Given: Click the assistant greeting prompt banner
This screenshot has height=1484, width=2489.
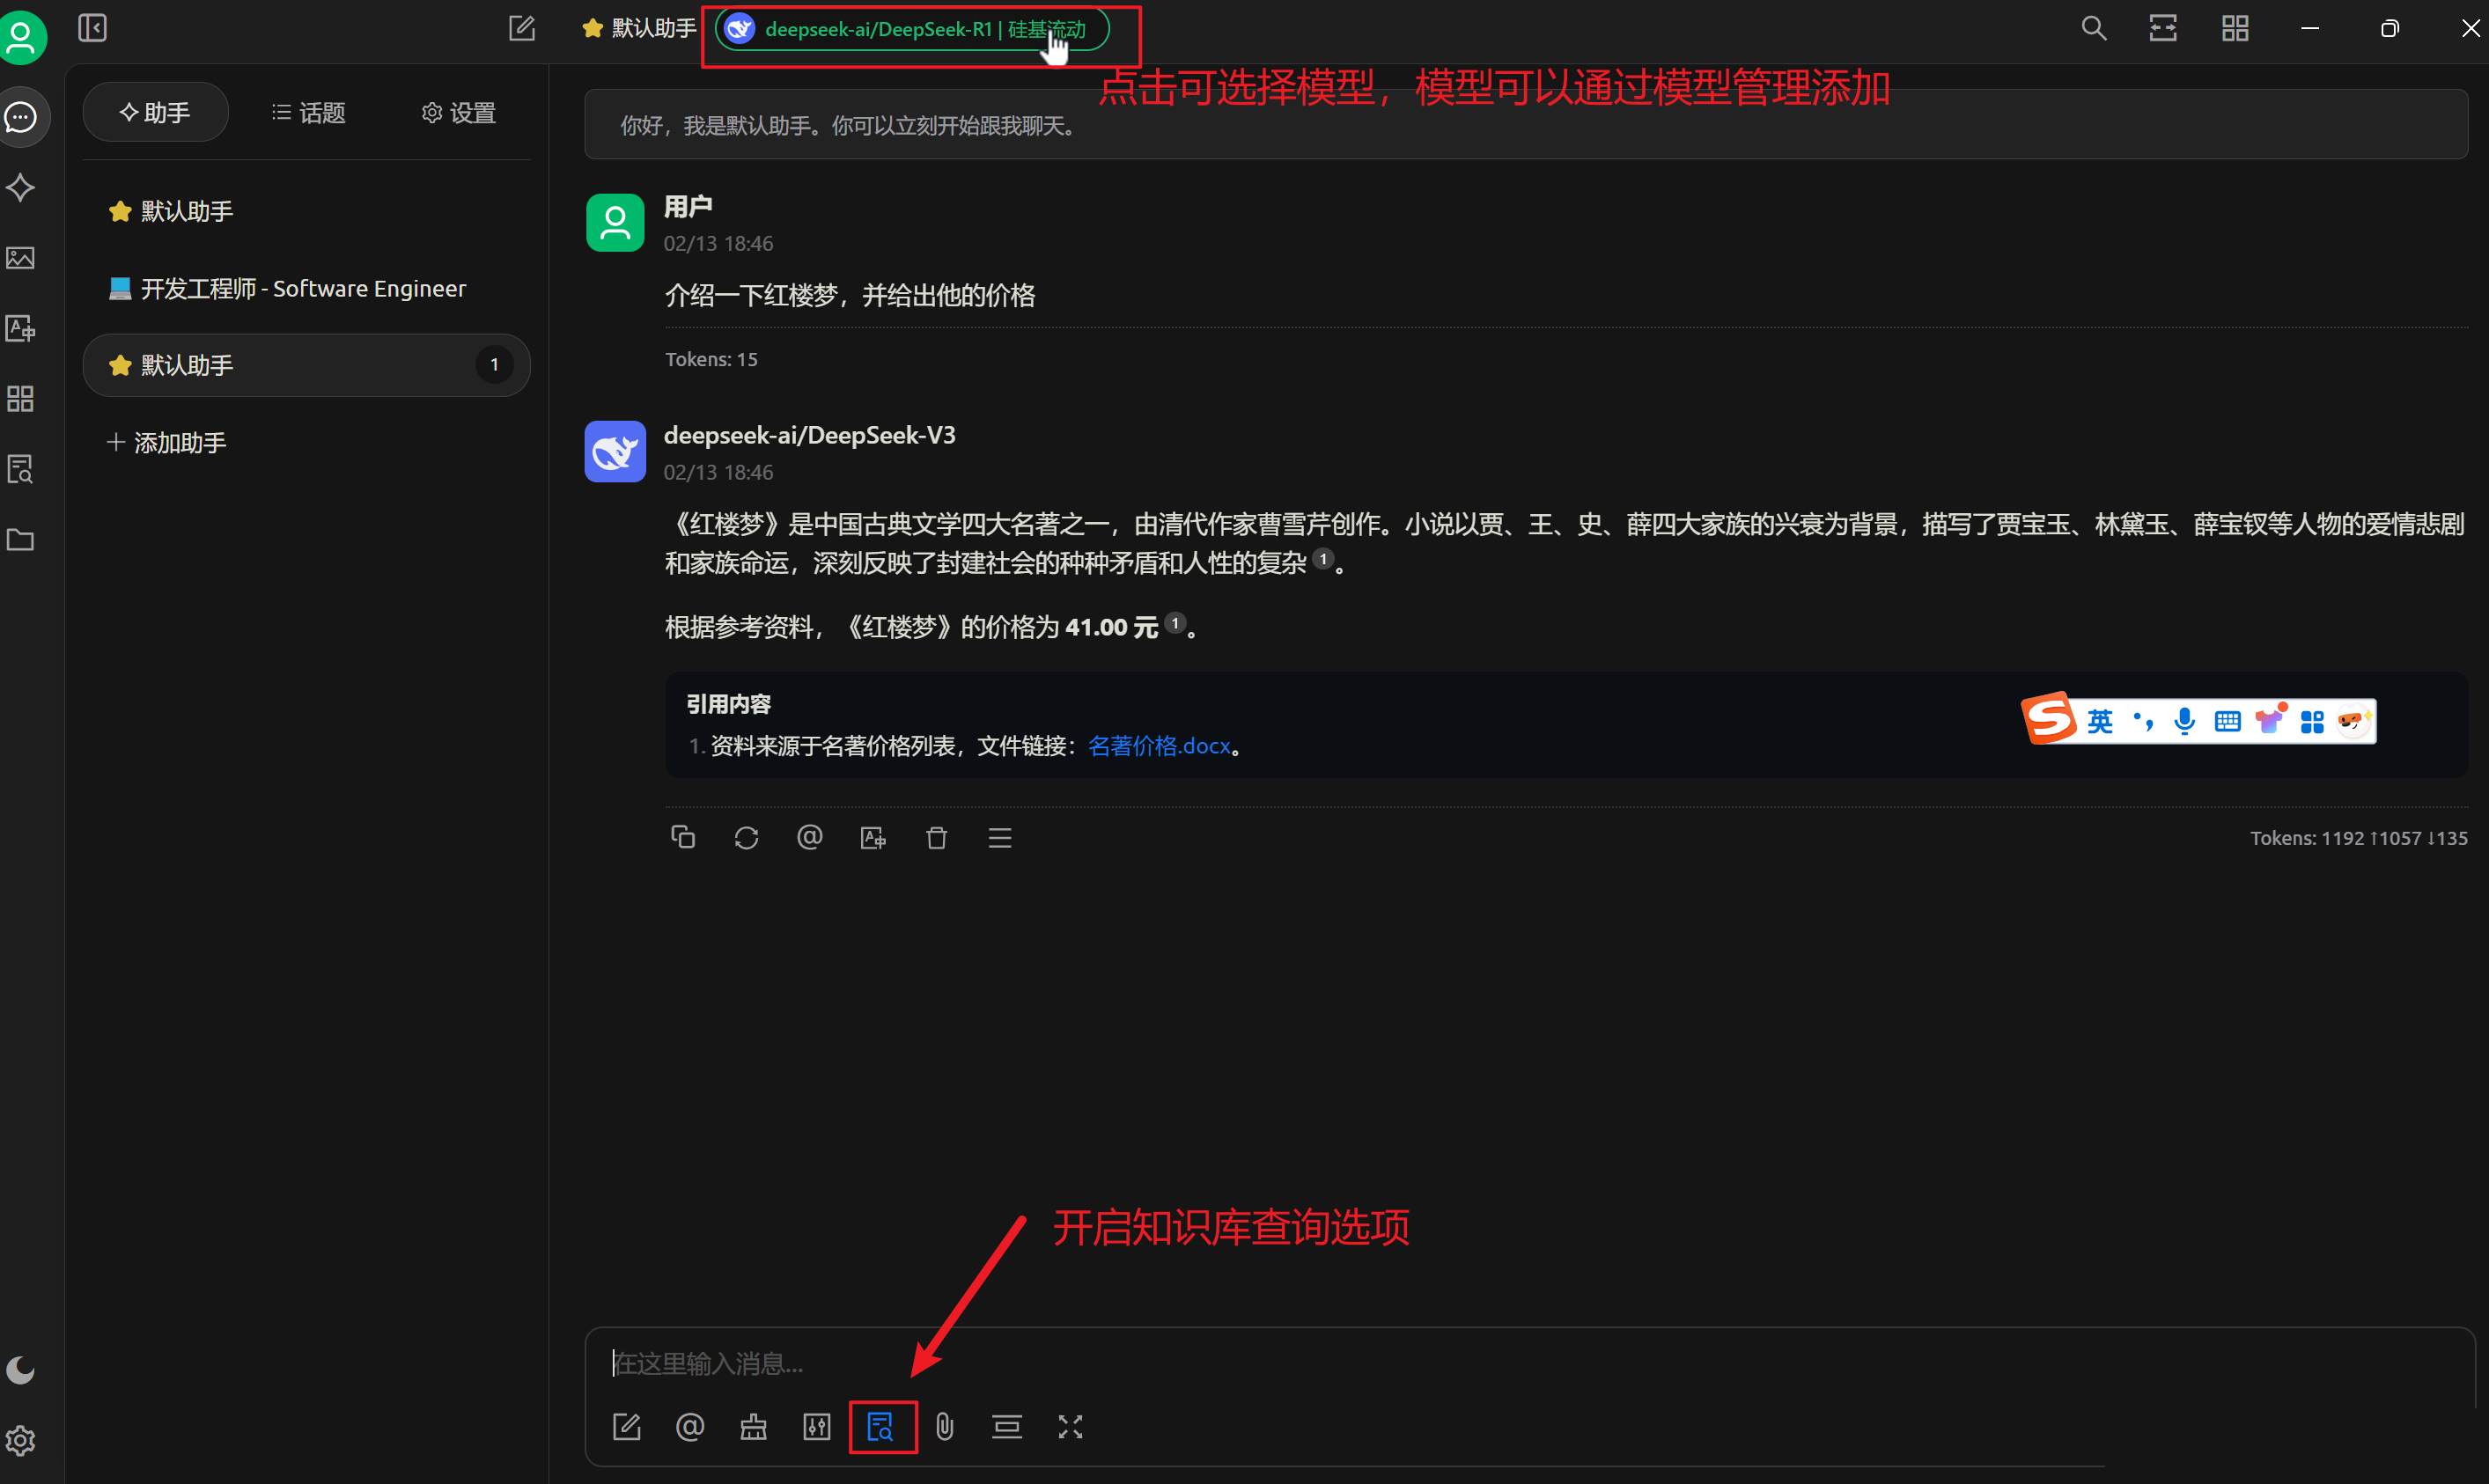Looking at the screenshot, I should 1525,125.
